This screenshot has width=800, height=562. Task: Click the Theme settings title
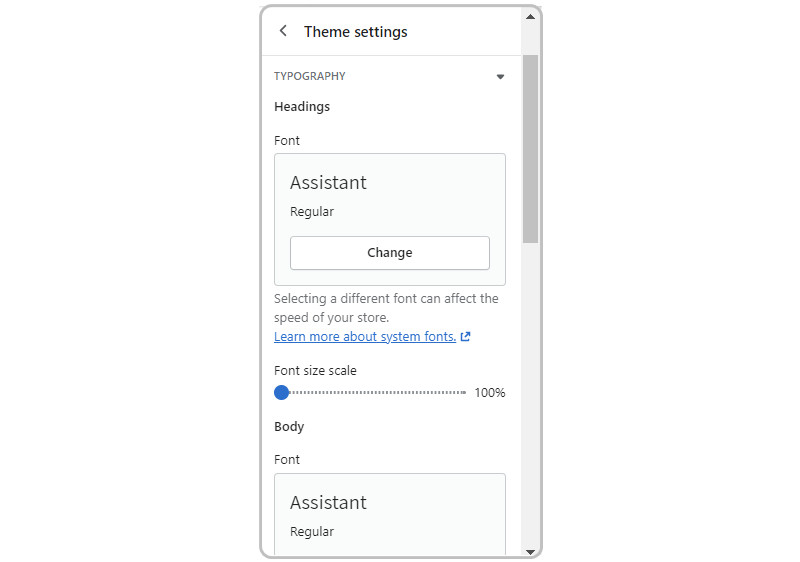coord(356,32)
